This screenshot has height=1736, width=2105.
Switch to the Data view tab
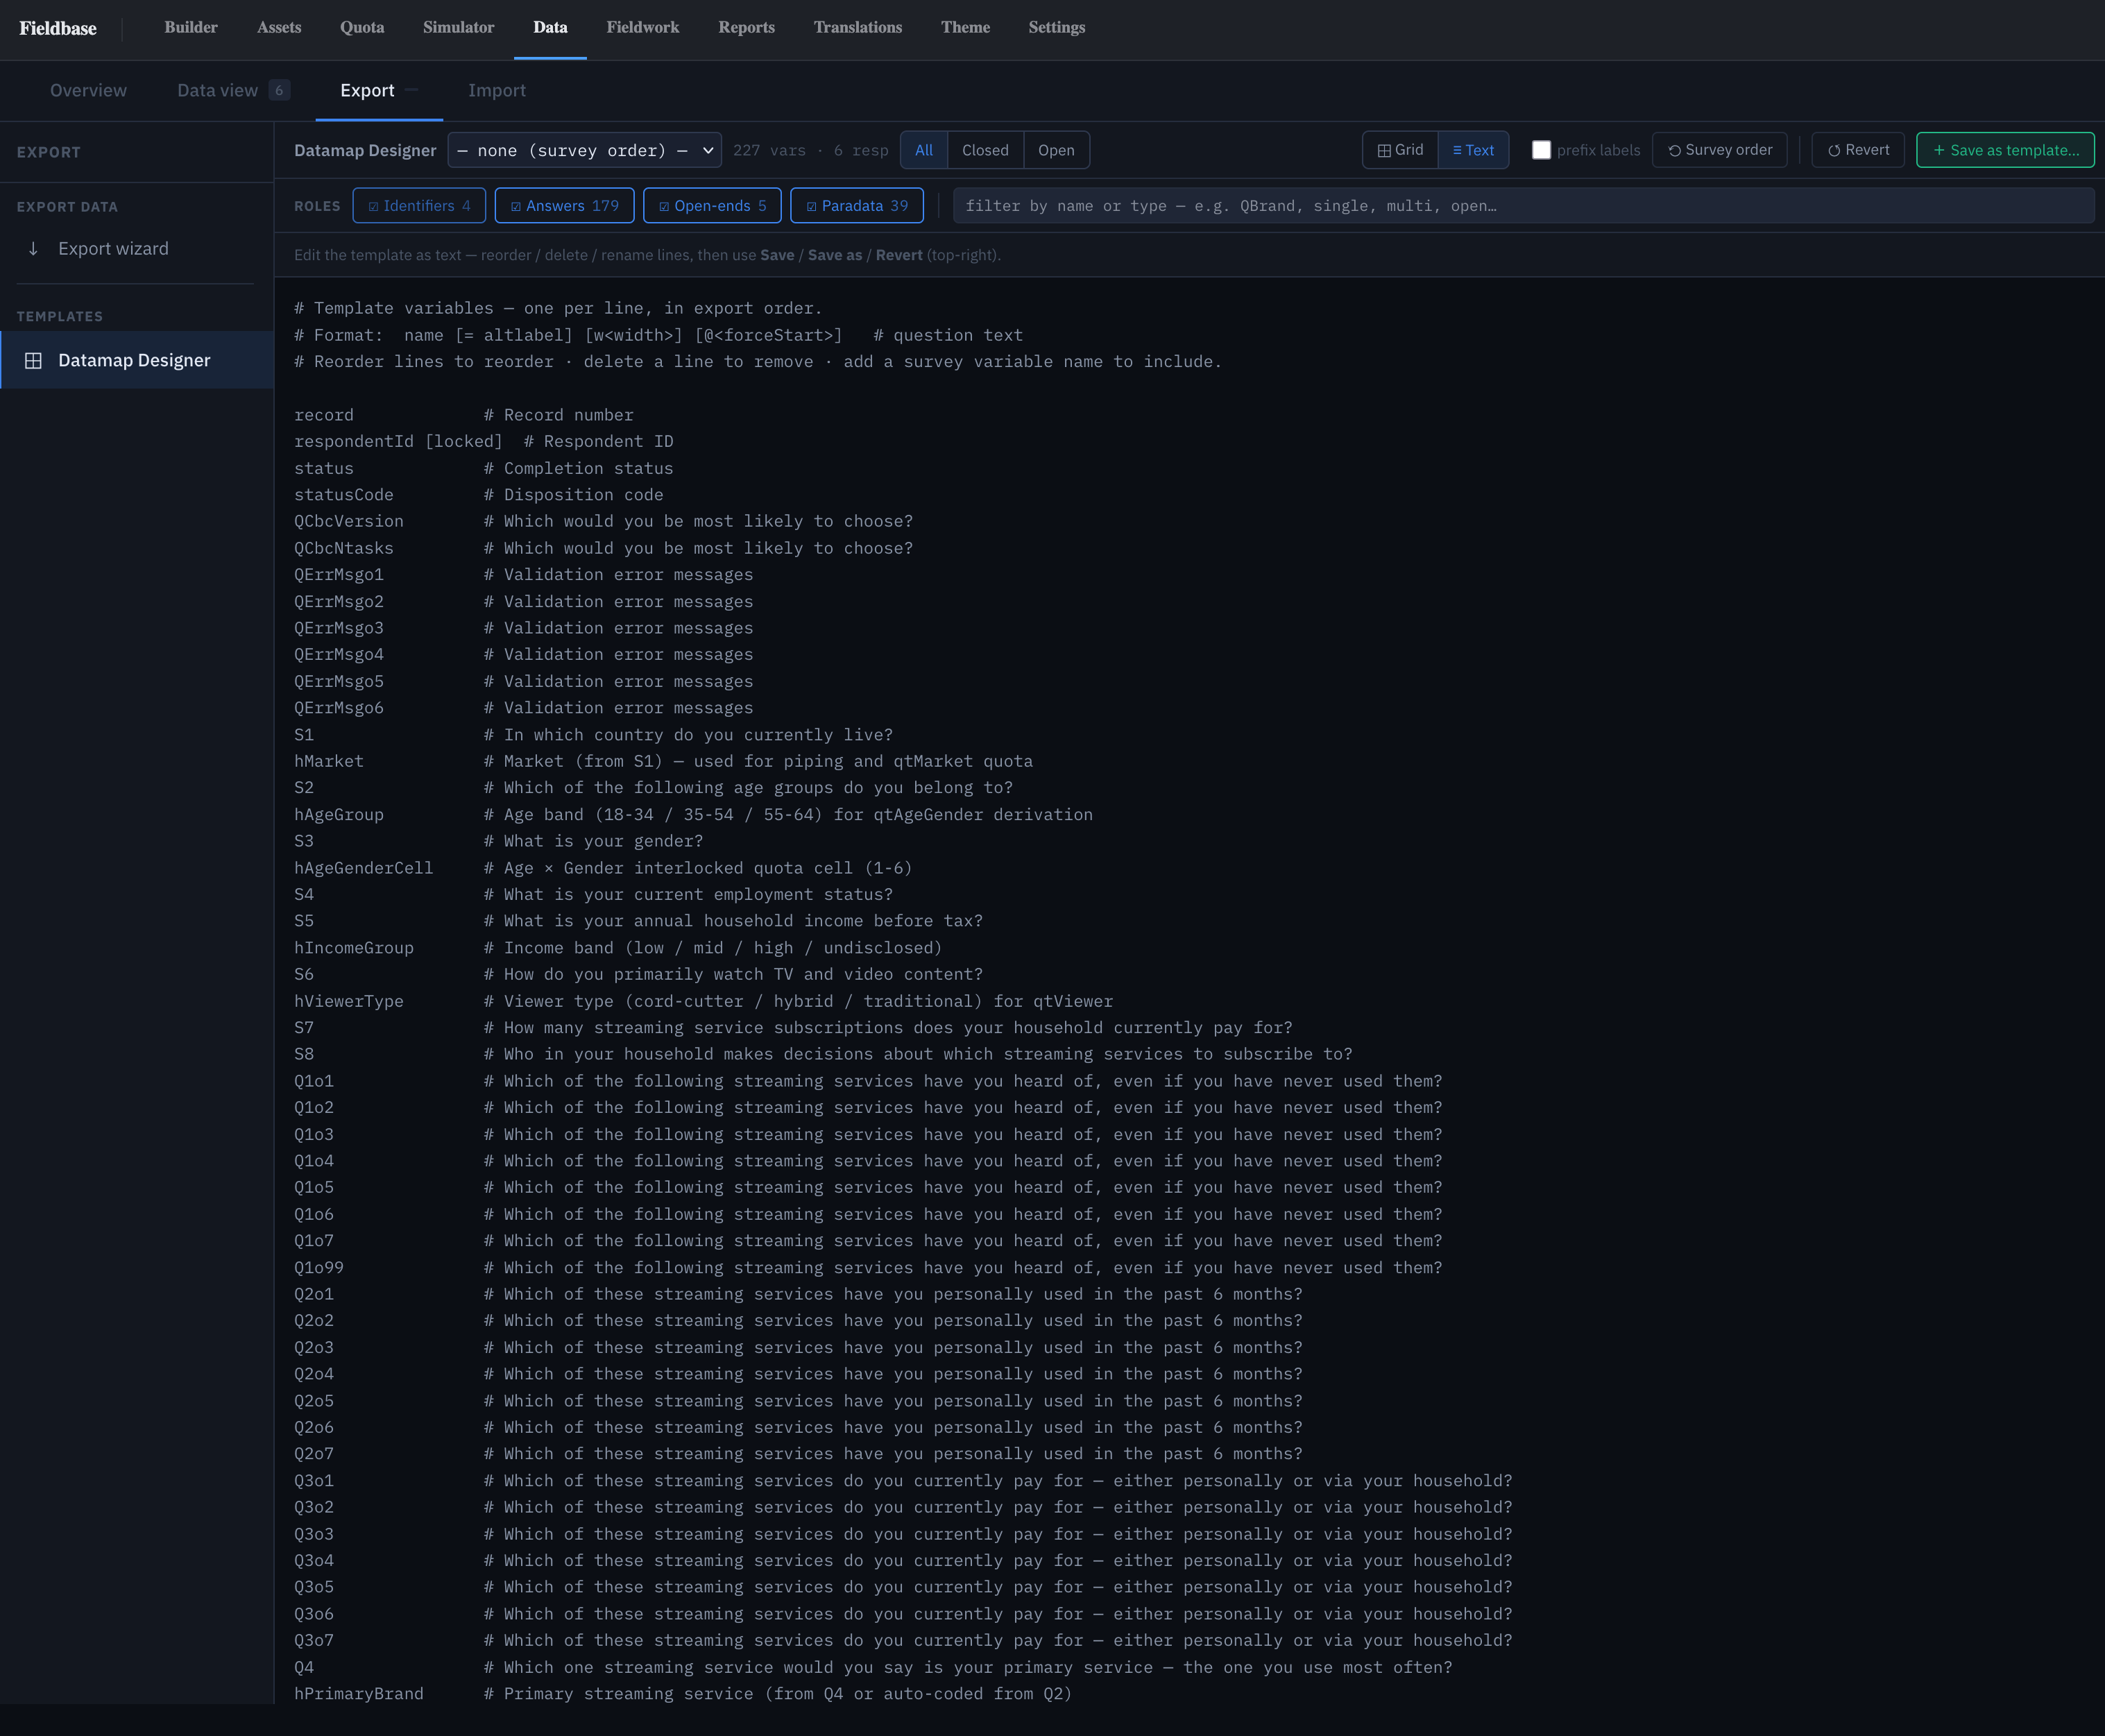coord(233,90)
